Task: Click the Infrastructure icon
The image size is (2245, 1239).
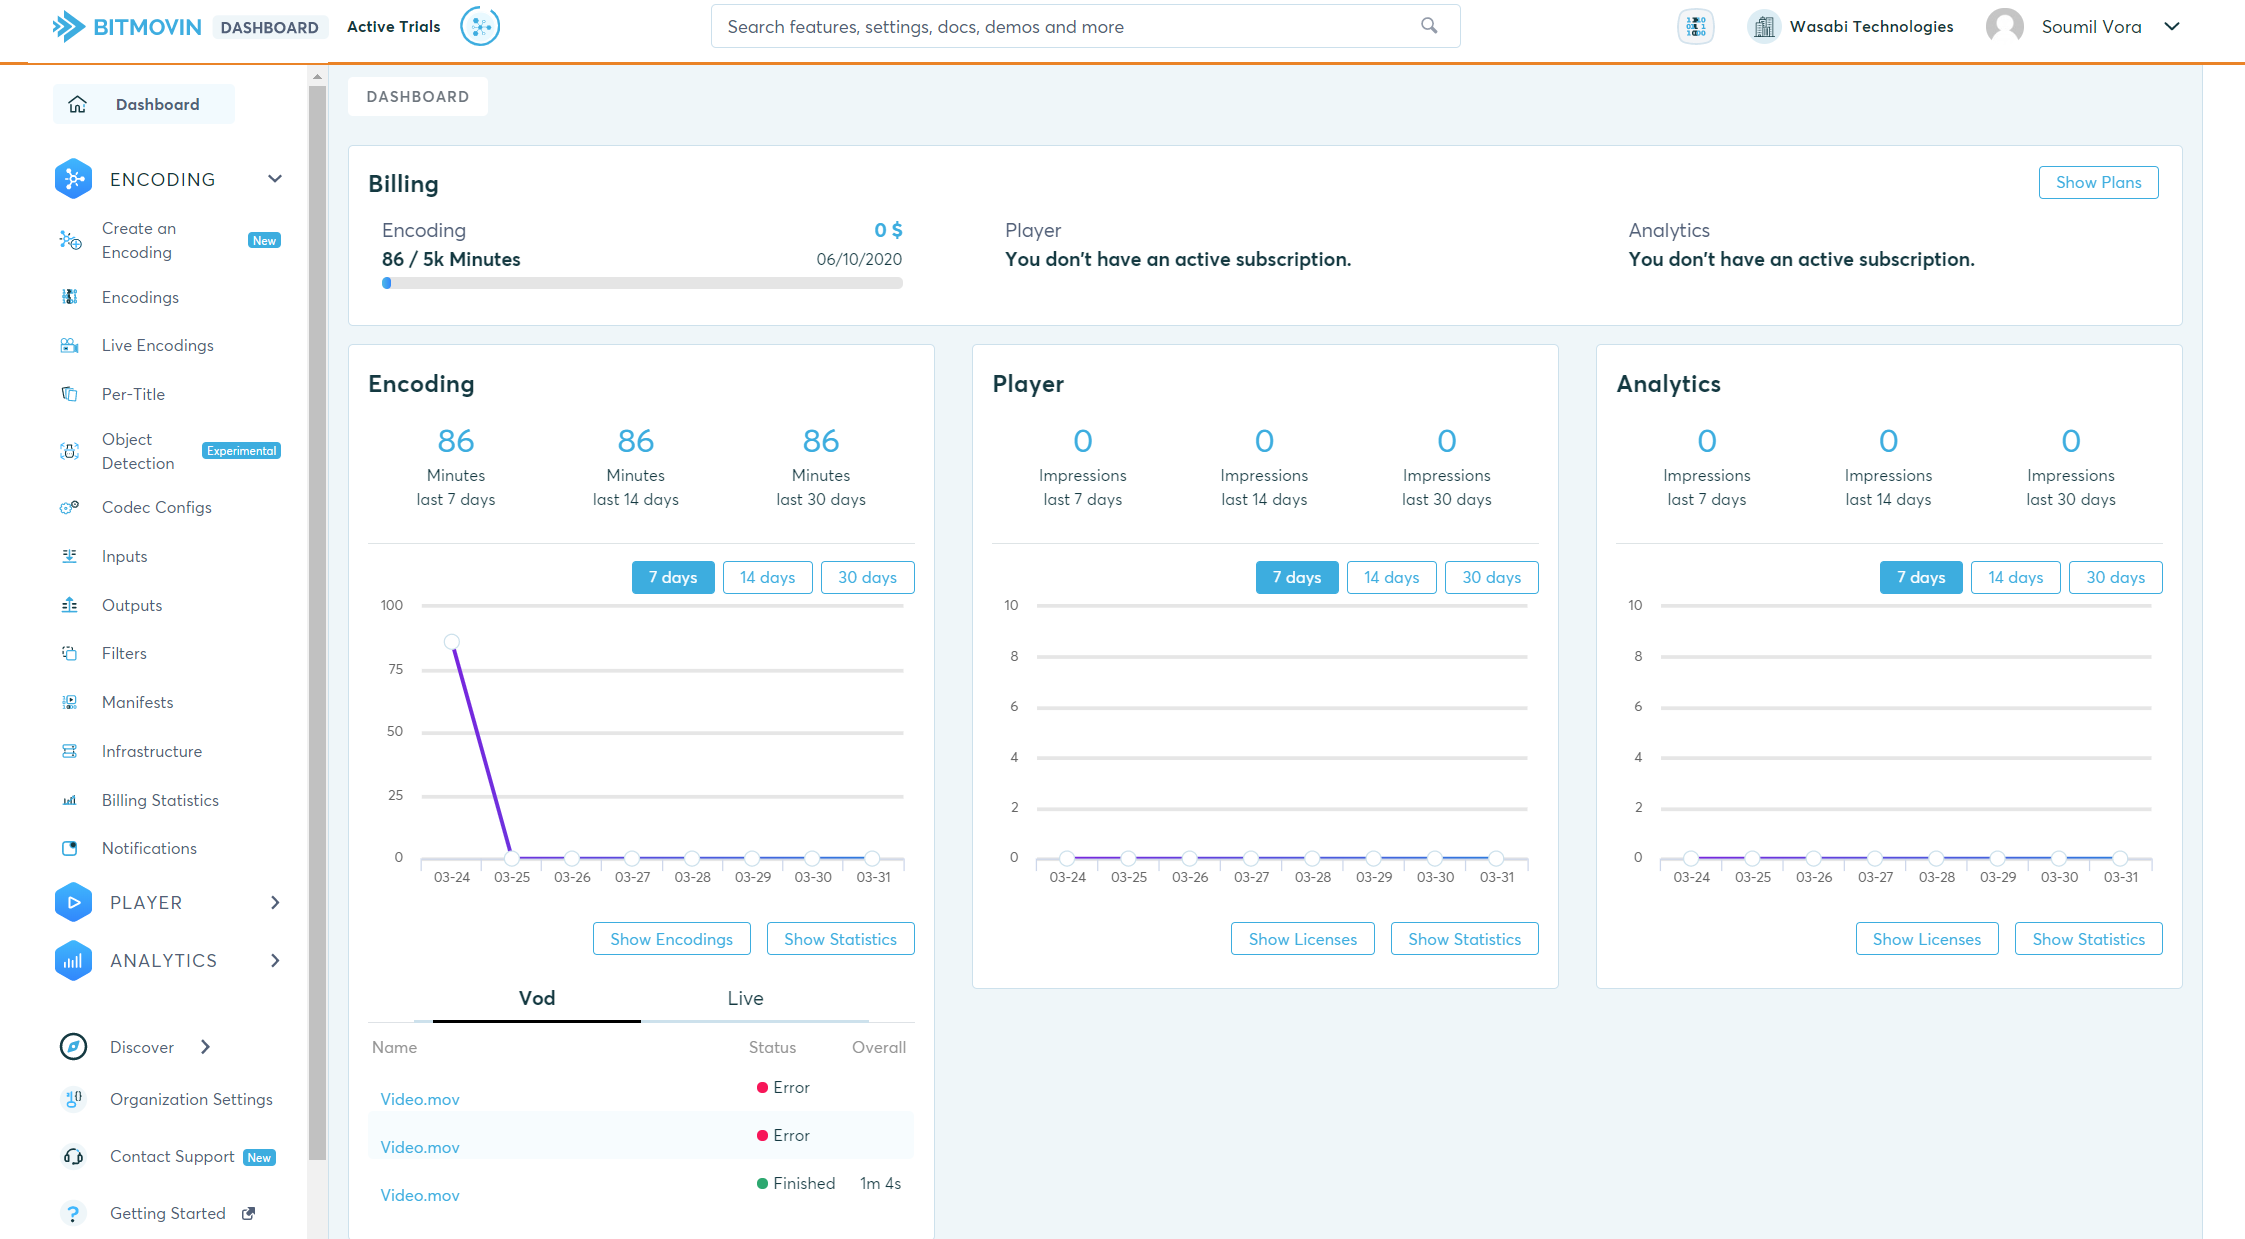Action: [70, 751]
